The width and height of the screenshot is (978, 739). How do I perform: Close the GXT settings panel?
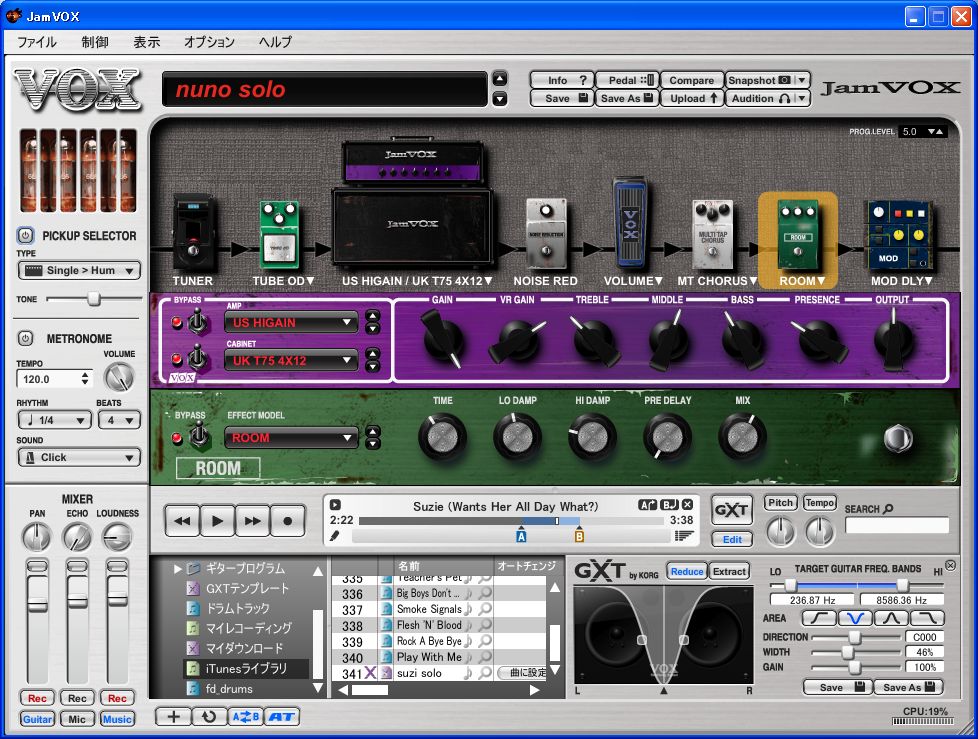click(950, 565)
